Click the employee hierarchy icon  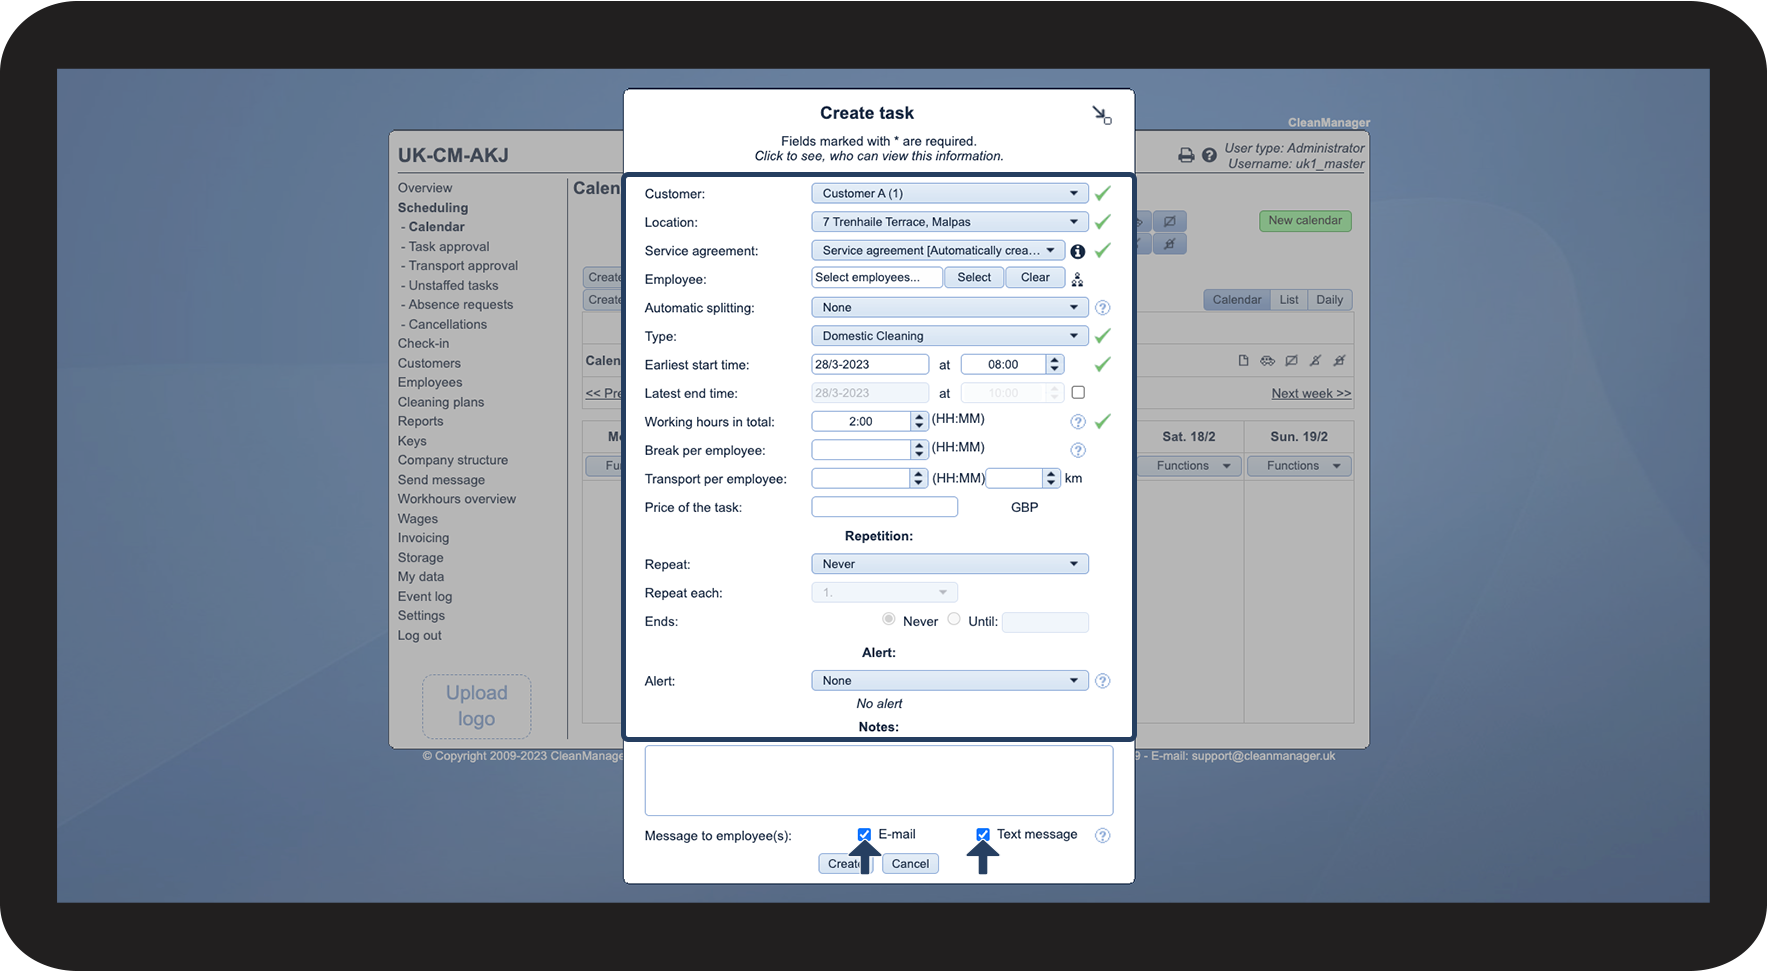1077,279
